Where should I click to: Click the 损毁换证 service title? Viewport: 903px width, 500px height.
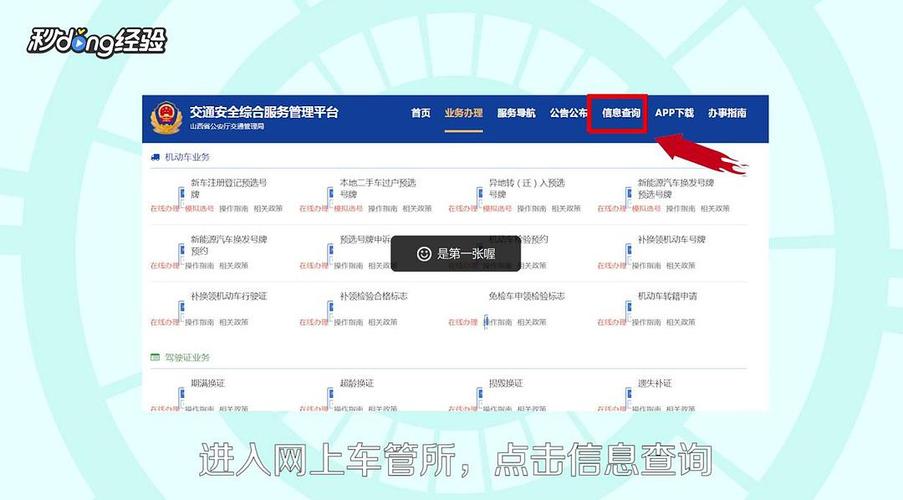(x=506, y=383)
